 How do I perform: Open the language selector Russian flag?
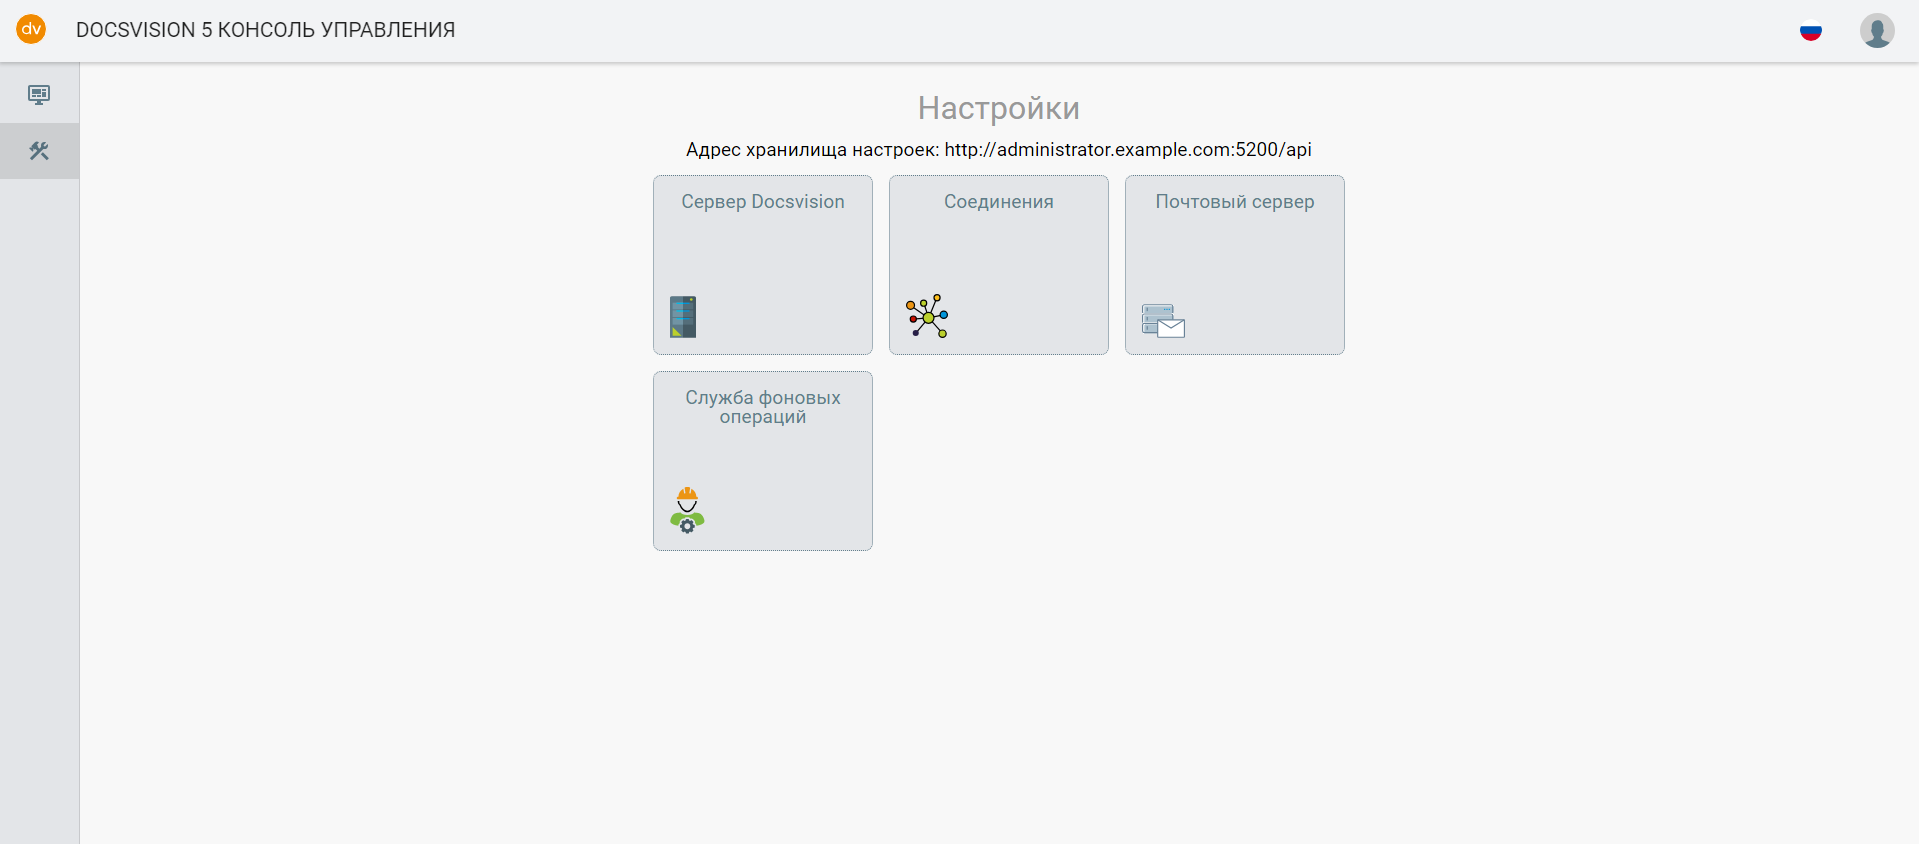tap(1810, 31)
